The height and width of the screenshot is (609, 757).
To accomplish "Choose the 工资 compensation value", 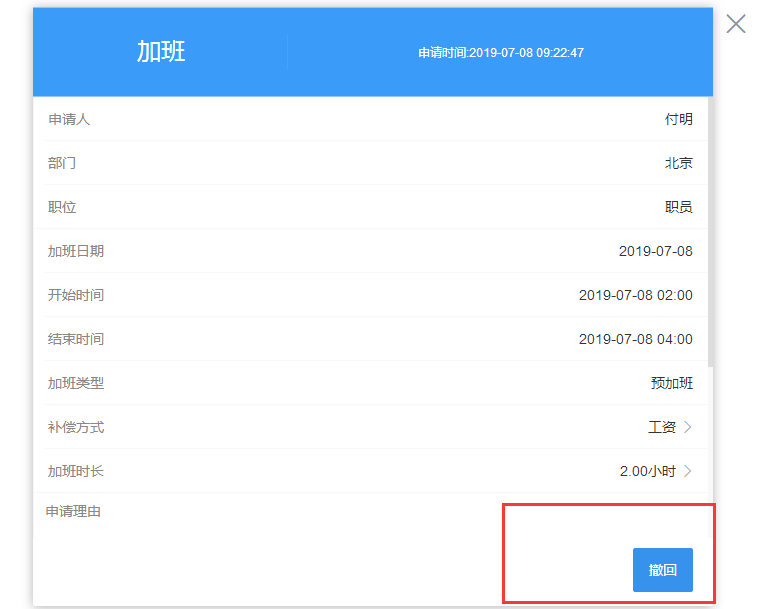I will [662, 427].
